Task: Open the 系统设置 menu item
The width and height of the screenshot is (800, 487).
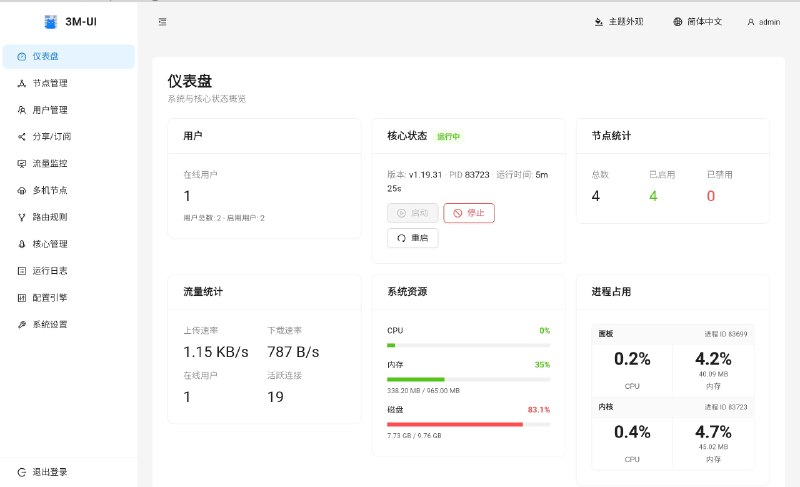Action: point(69,324)
